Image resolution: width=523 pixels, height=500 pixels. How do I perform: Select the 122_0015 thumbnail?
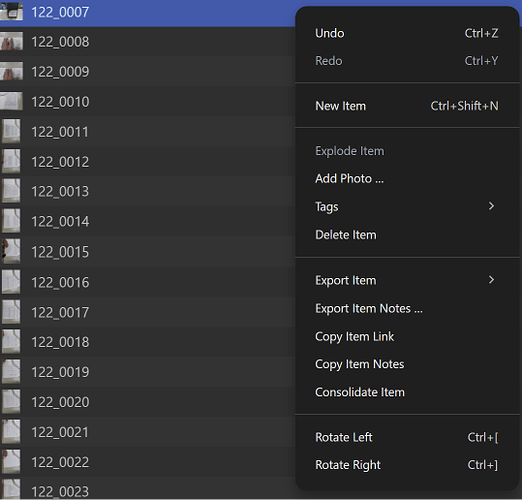(11, 251)
